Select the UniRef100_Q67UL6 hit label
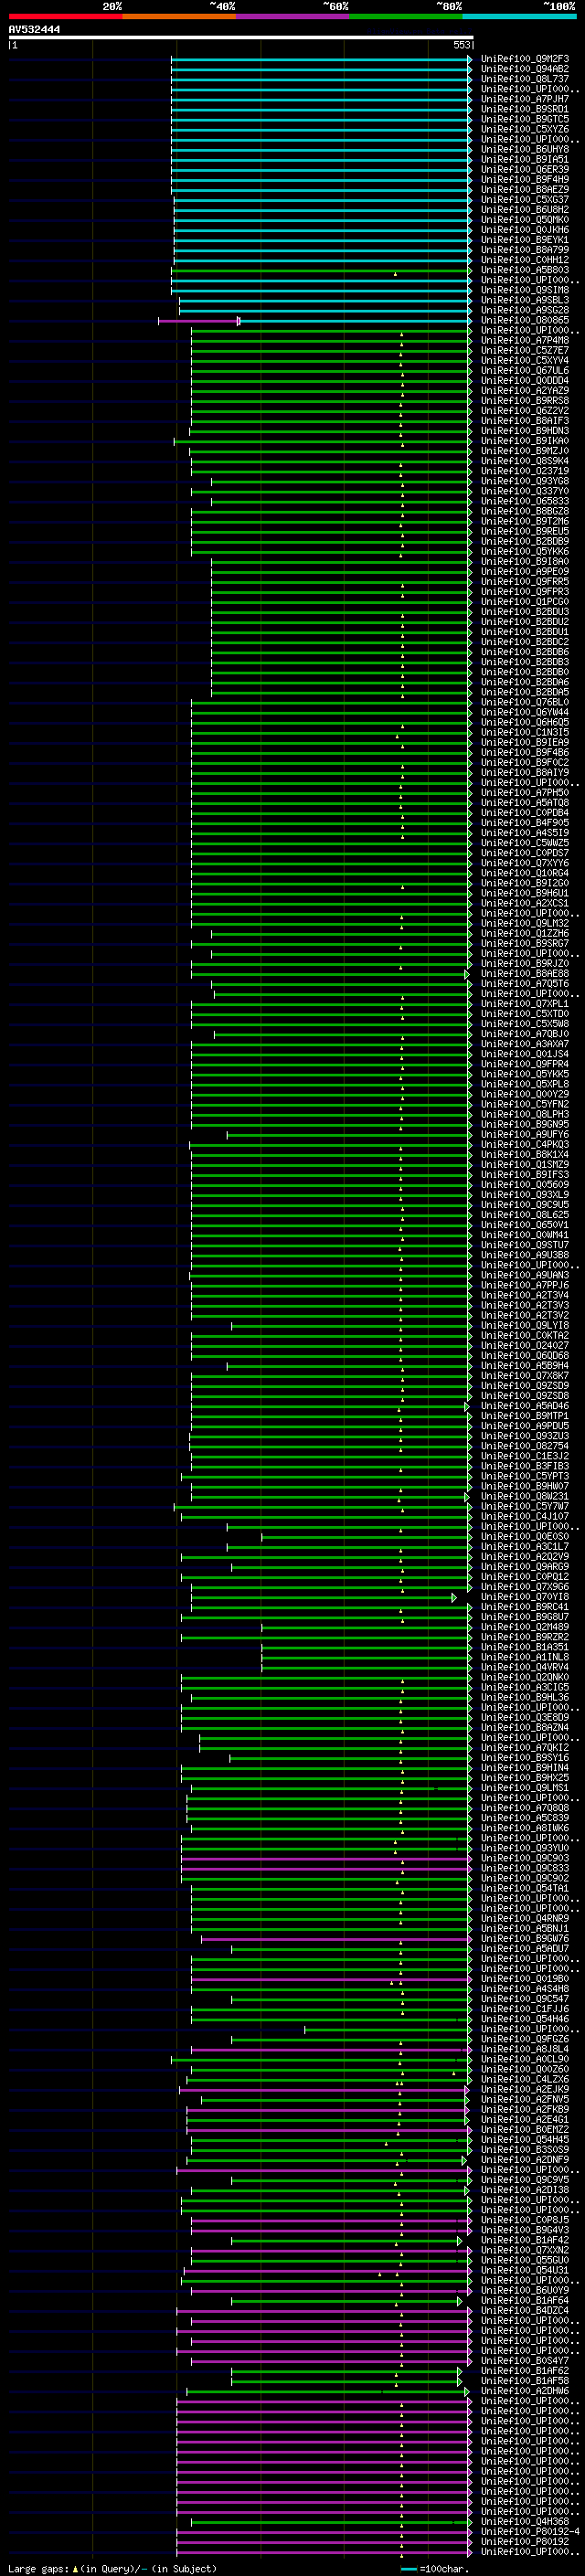 (x=525, y=370)
